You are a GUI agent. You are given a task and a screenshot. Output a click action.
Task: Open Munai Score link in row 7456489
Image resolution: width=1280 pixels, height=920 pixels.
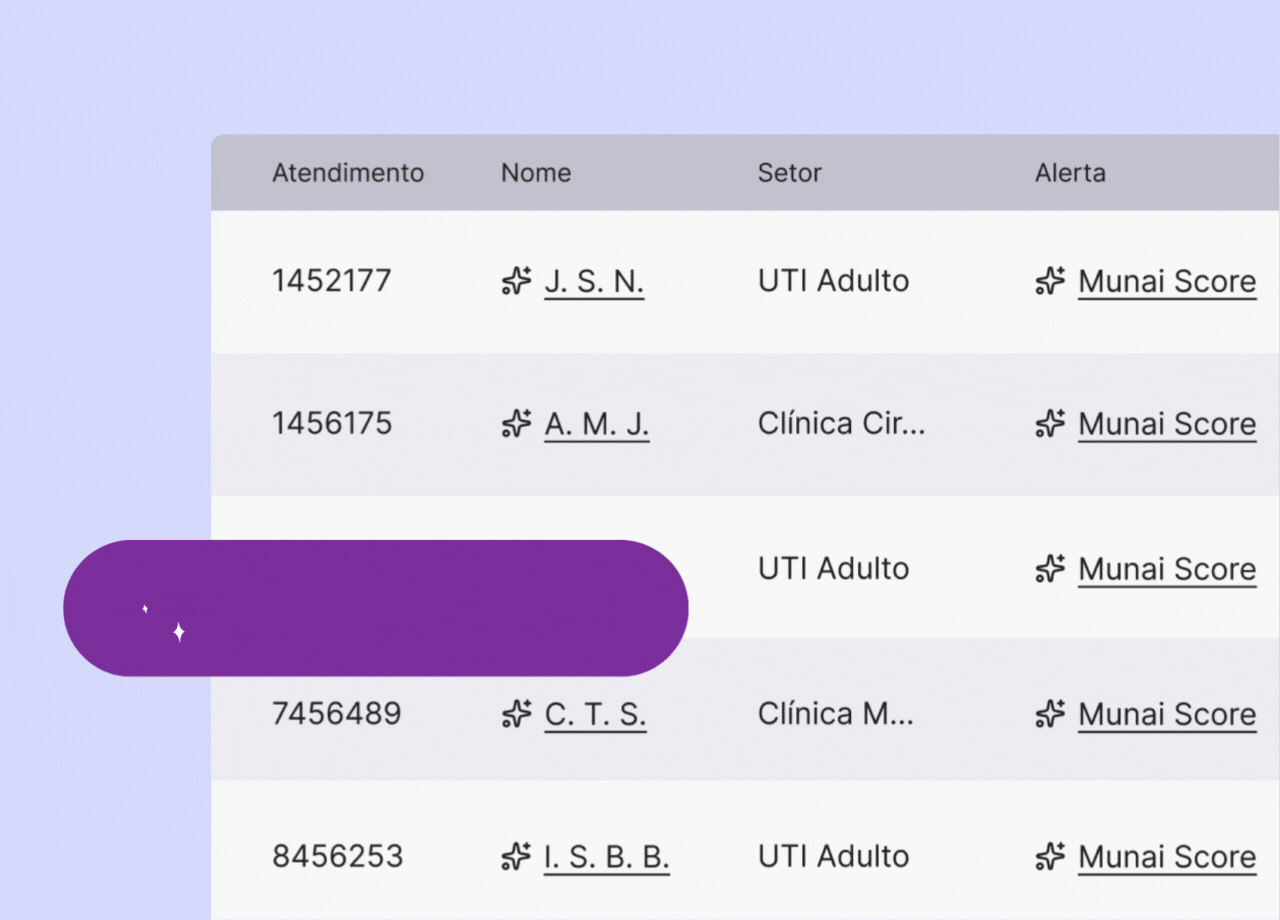[x=1167, y=714]
